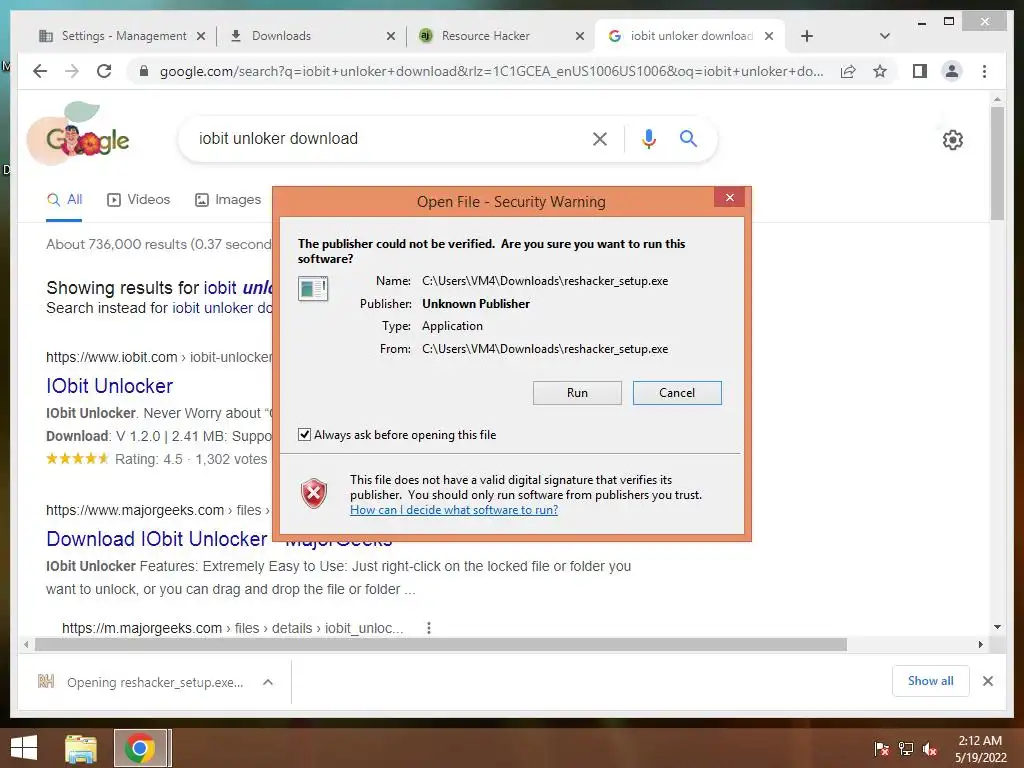
Task: Open Google quick settings gear
Action: 952,139
